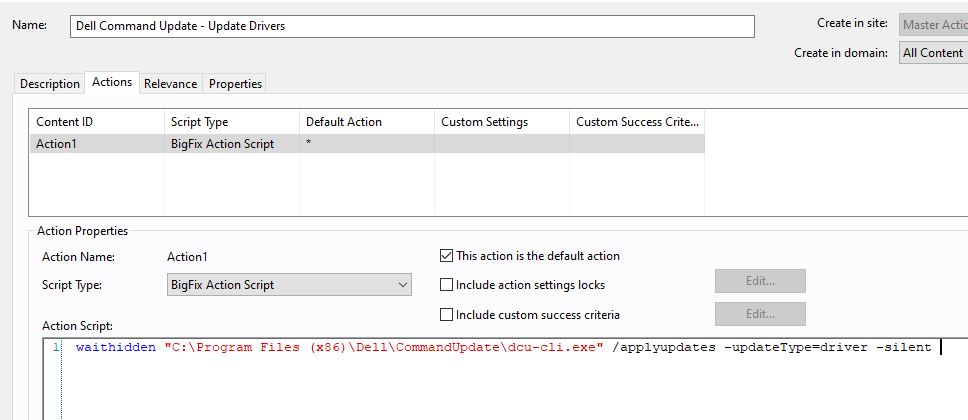Switch to the Relevance tab

coord(170,84)
